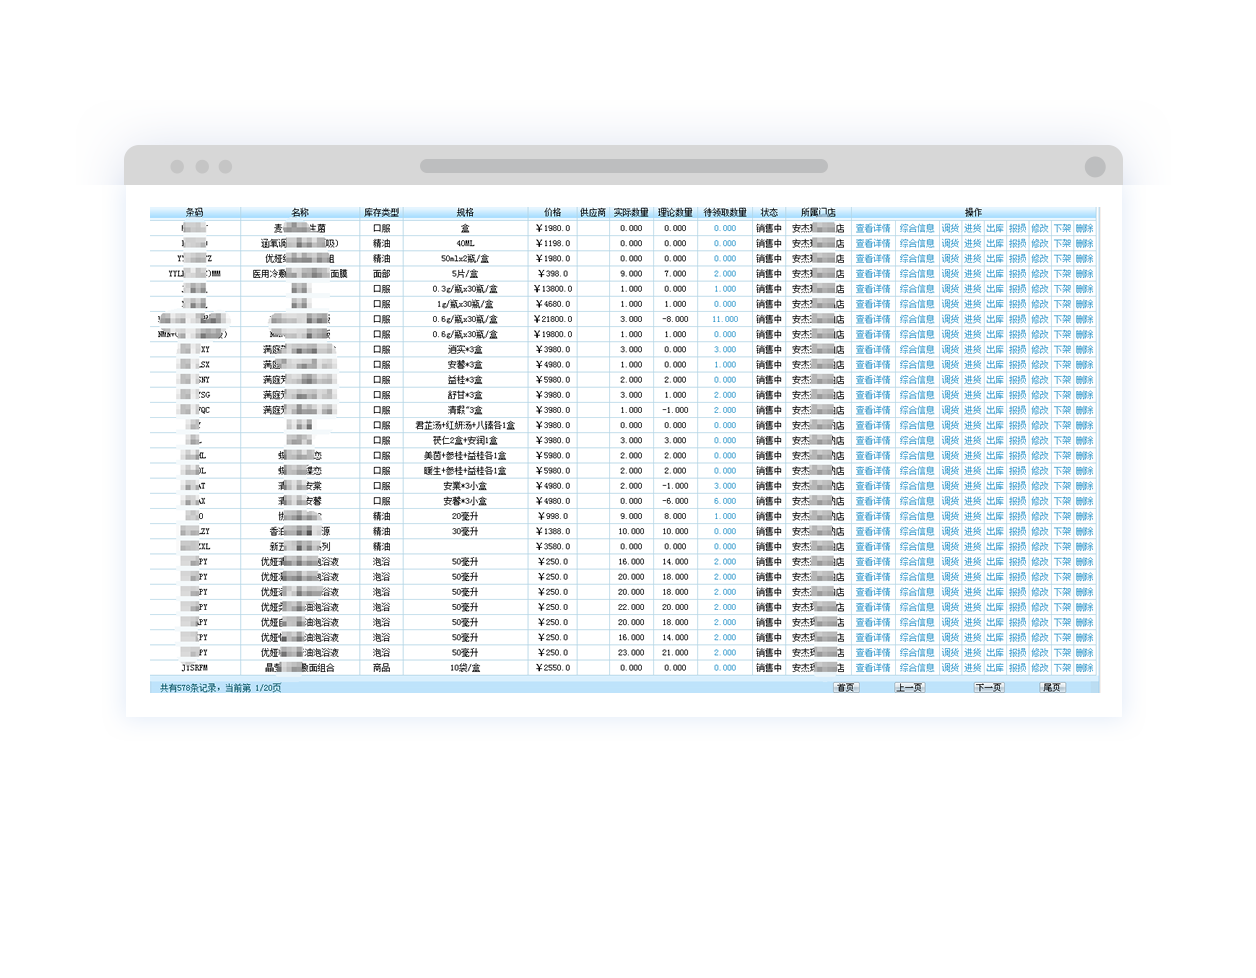
Task: Open 查看详情 for the 40ML item
Action: (x=872, y=244)
